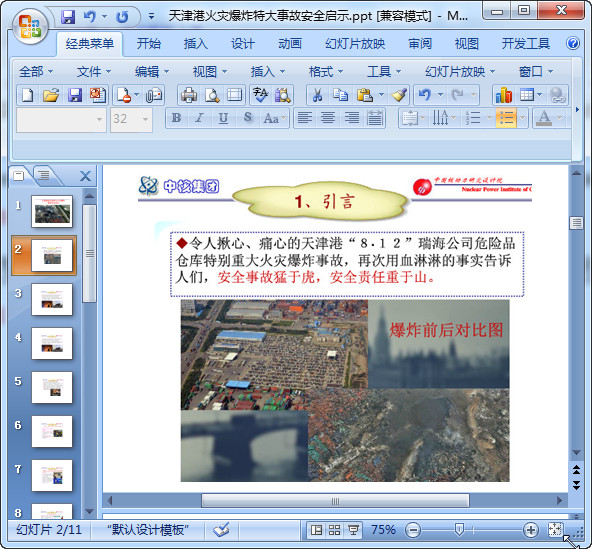
Task: Click the Office button logo
Action: (30, 26)
